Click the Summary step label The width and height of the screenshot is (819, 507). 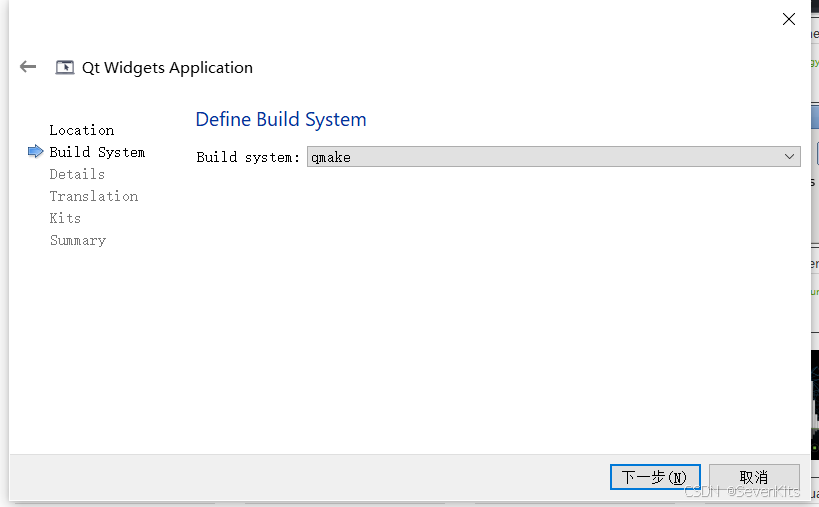(x=78, y=240)
